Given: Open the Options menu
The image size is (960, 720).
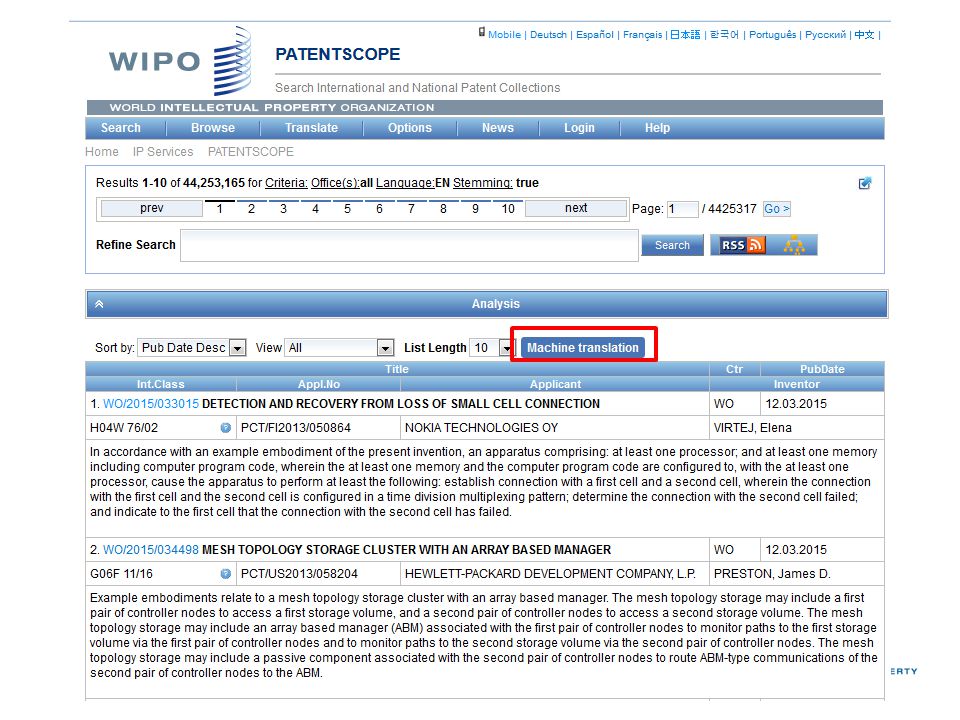Looking at the screenshot, I should [410, 128].
